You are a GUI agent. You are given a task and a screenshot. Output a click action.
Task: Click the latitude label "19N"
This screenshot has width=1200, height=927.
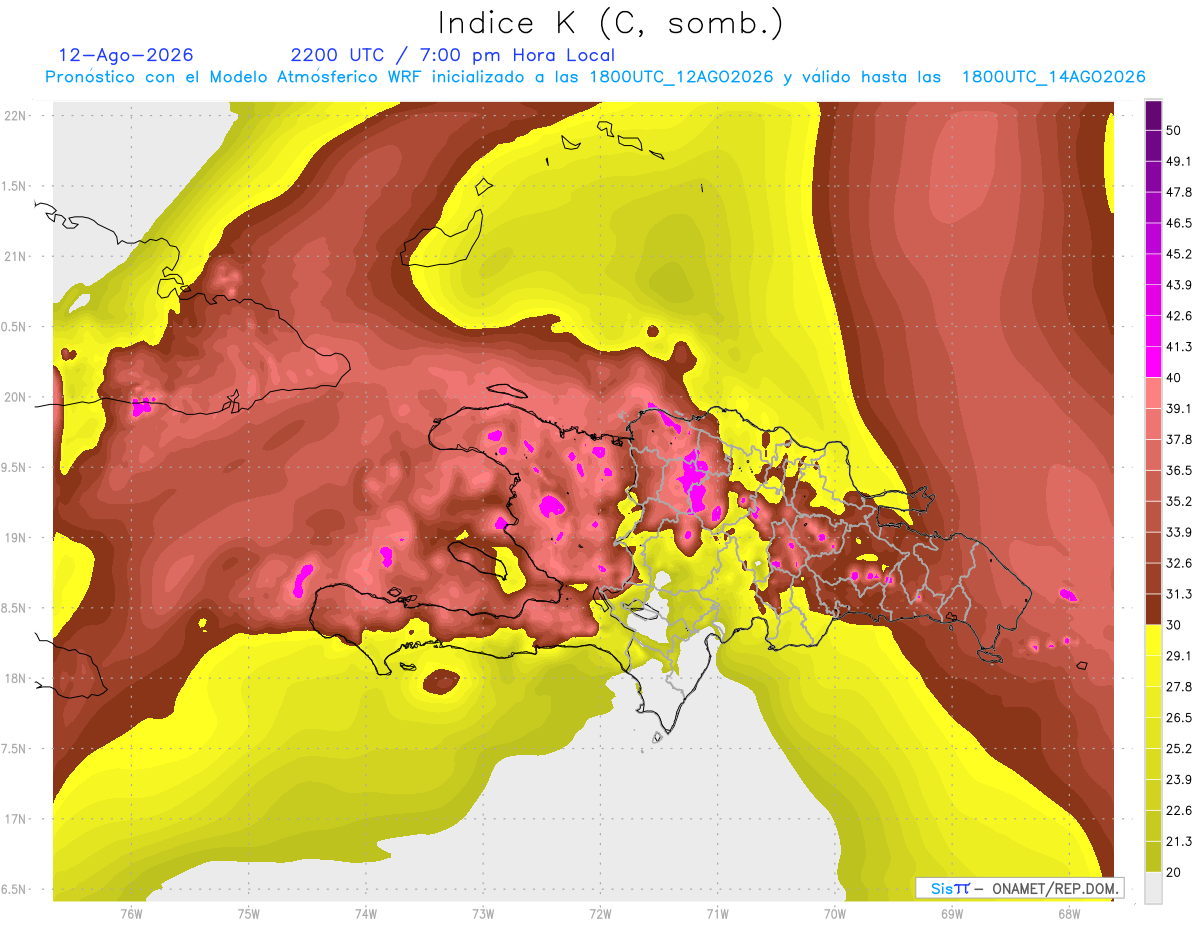pos(15,538)
